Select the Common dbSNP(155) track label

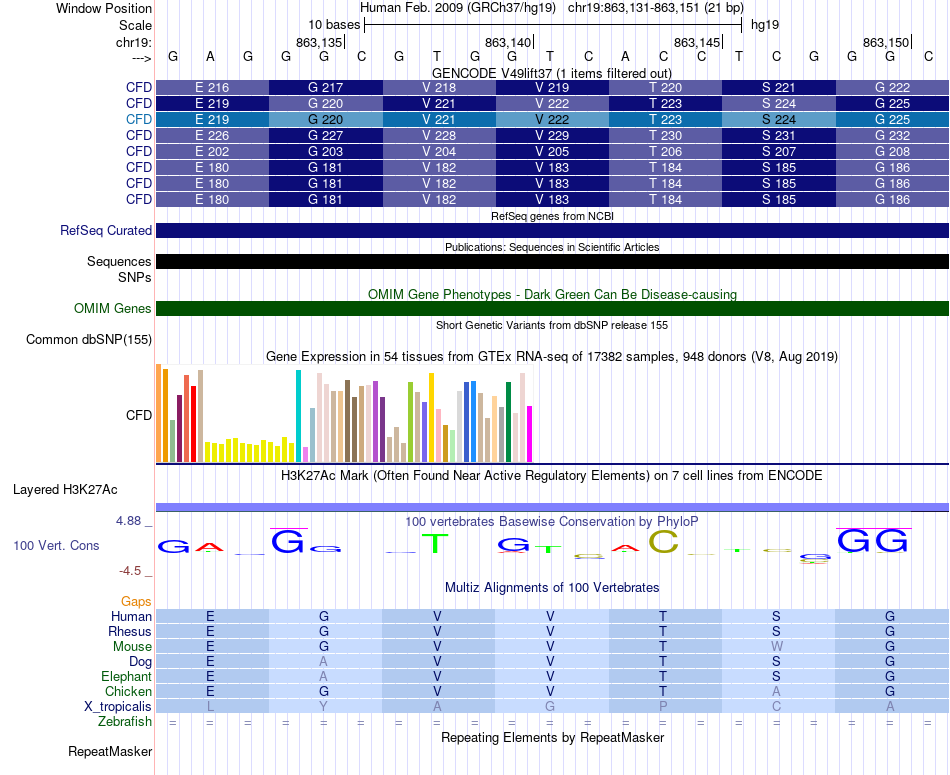[x=88, y=339]
